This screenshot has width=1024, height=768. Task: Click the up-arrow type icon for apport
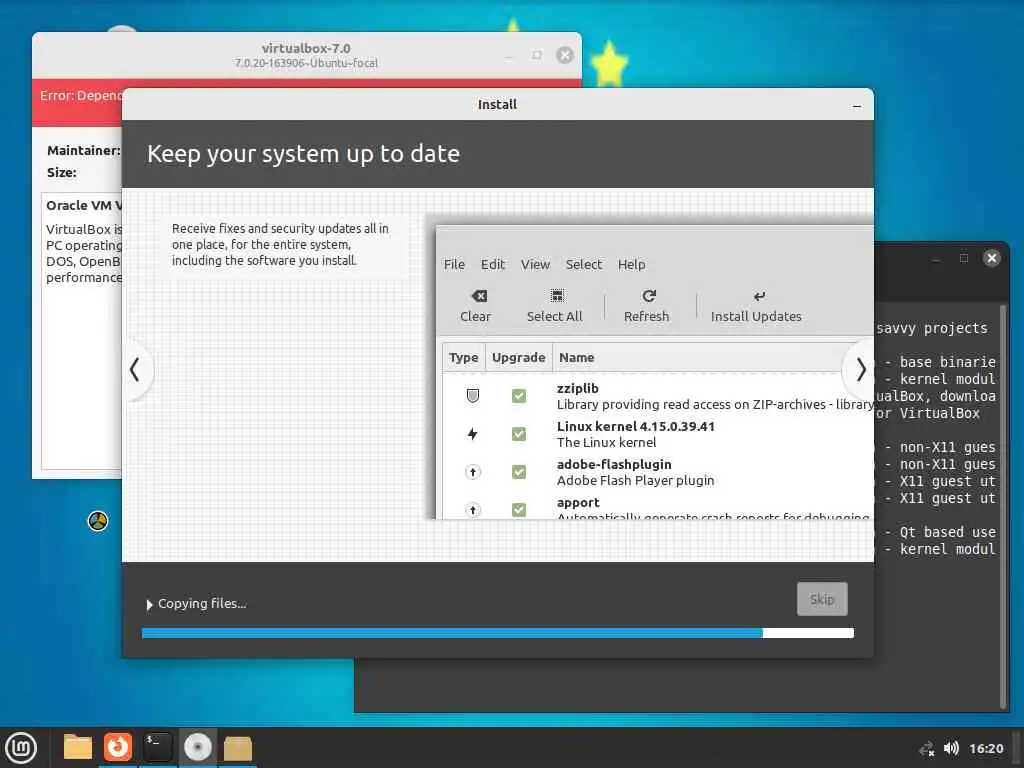pyautogui.click(x=473, y=509)
